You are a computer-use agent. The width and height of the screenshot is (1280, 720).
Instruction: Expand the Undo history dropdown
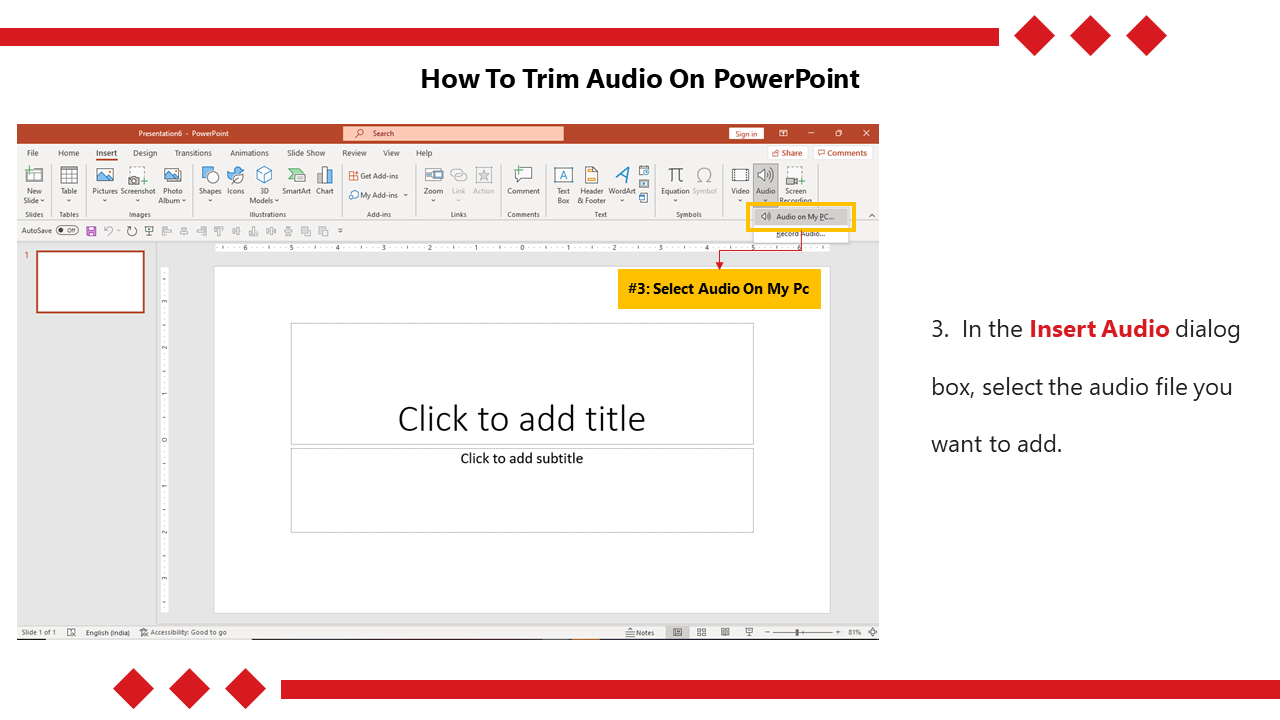(x=118, y=231)
